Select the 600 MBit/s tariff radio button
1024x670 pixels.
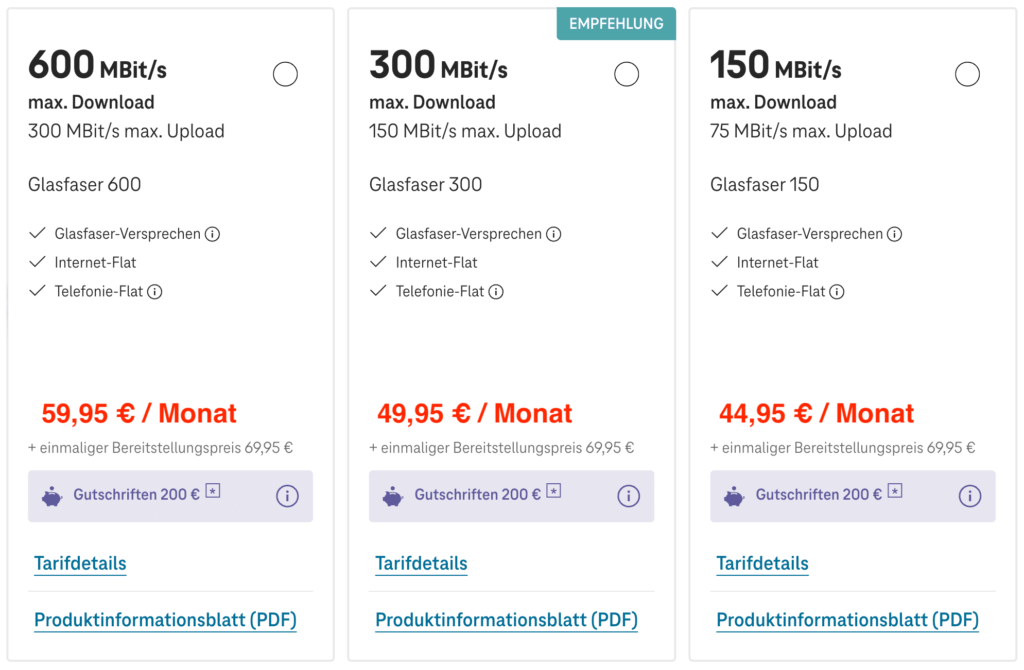(x=285, y=74)
